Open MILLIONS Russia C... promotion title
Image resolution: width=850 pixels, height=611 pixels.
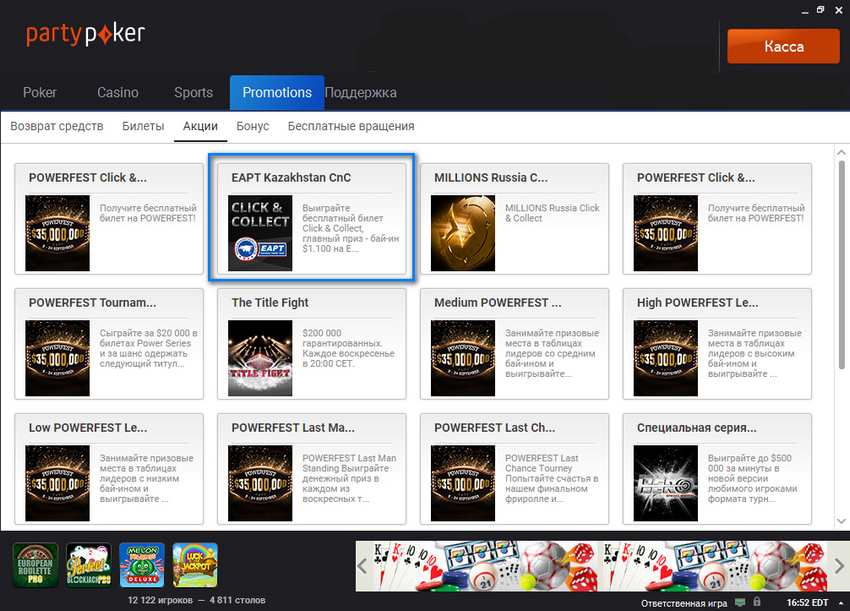[x=491, y=178]
